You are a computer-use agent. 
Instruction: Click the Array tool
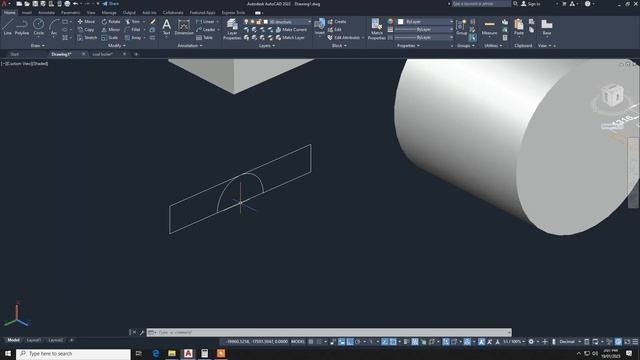(133, 38)
